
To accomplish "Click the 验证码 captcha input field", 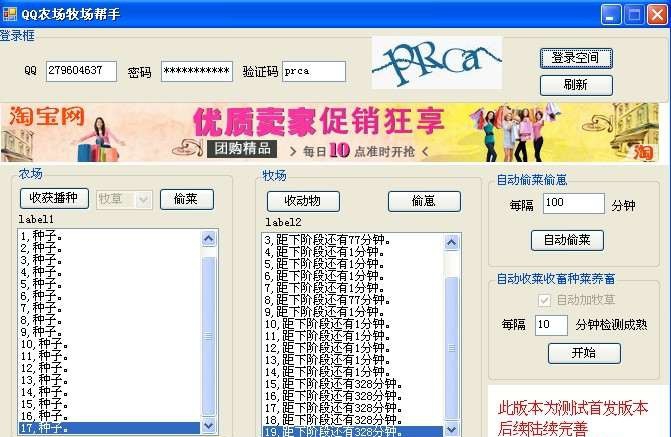I will (x=314, y=71).
